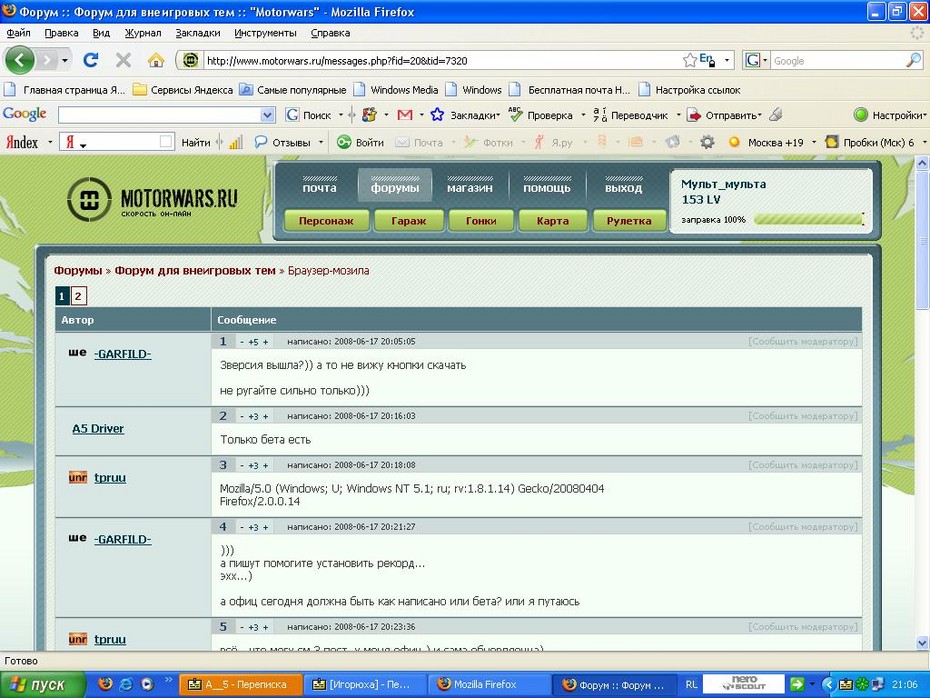Click the выход site tab
The height and width of the screenshot is (698, 930).
[623, 186]
